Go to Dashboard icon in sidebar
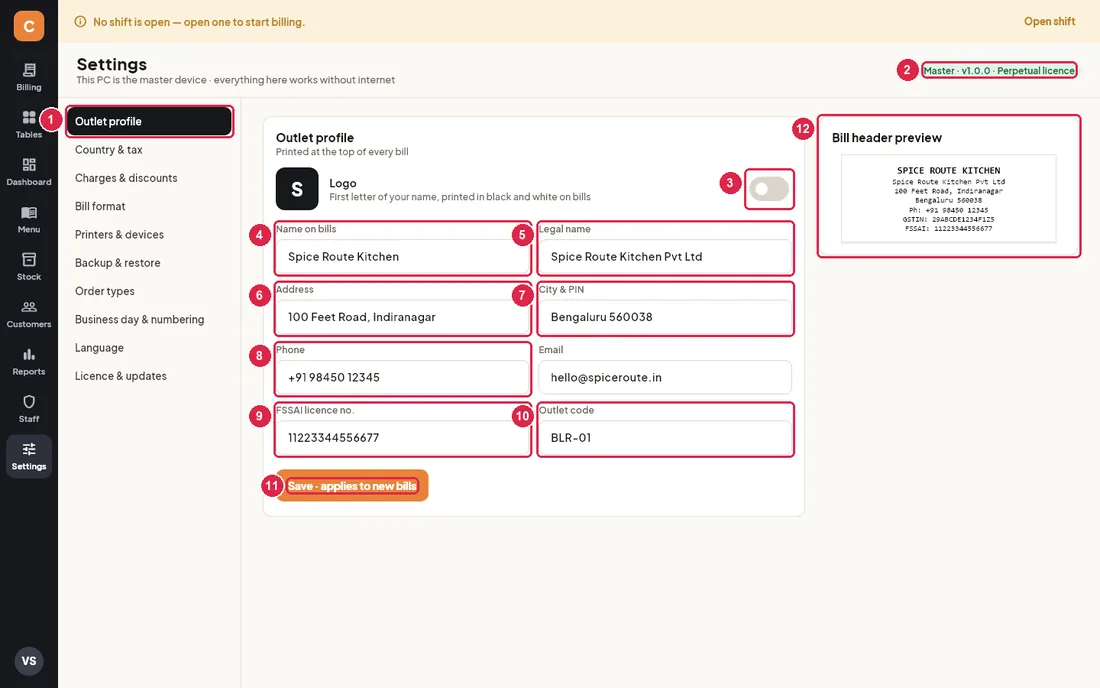The image size is (1100, 688). (x=29, y=165)
